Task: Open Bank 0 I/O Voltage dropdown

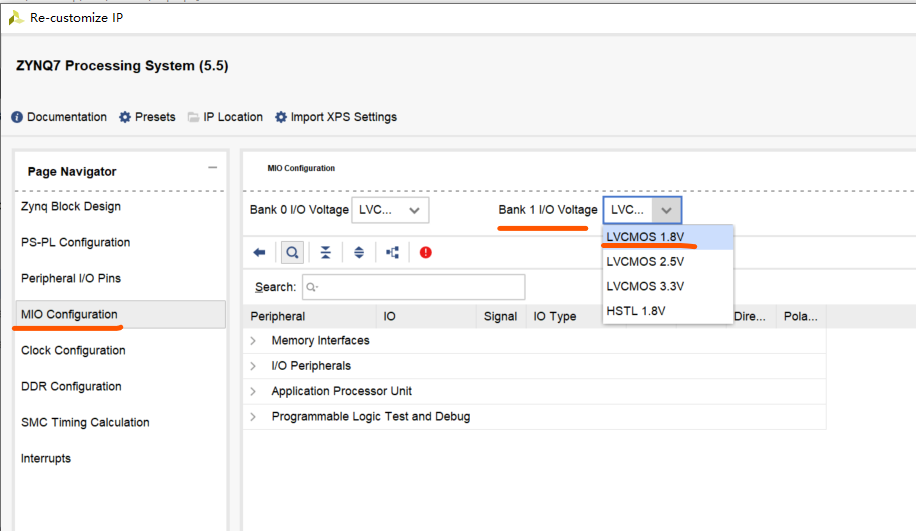Action: tap(390, 210)
